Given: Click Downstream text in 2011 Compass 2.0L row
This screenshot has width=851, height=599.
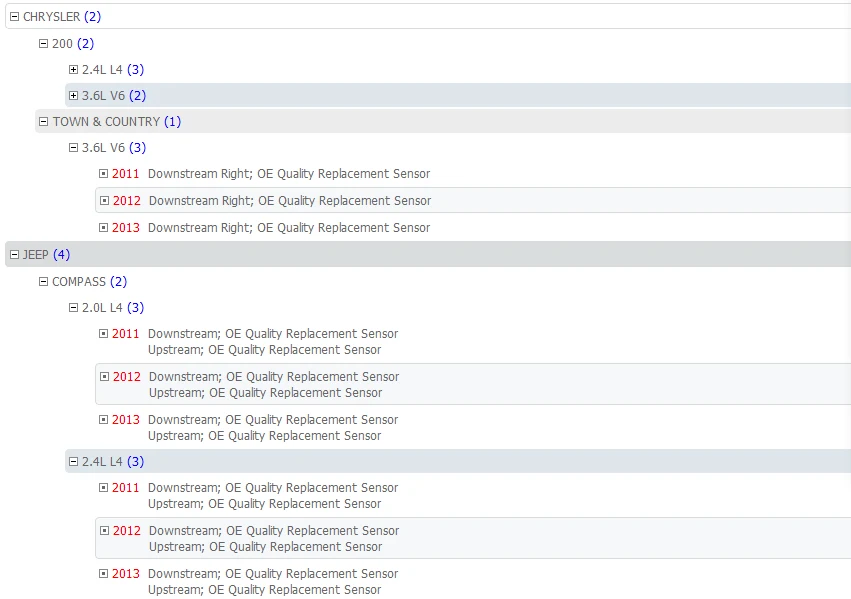Looking at the screenshot, I should click(x=273, y=334).
